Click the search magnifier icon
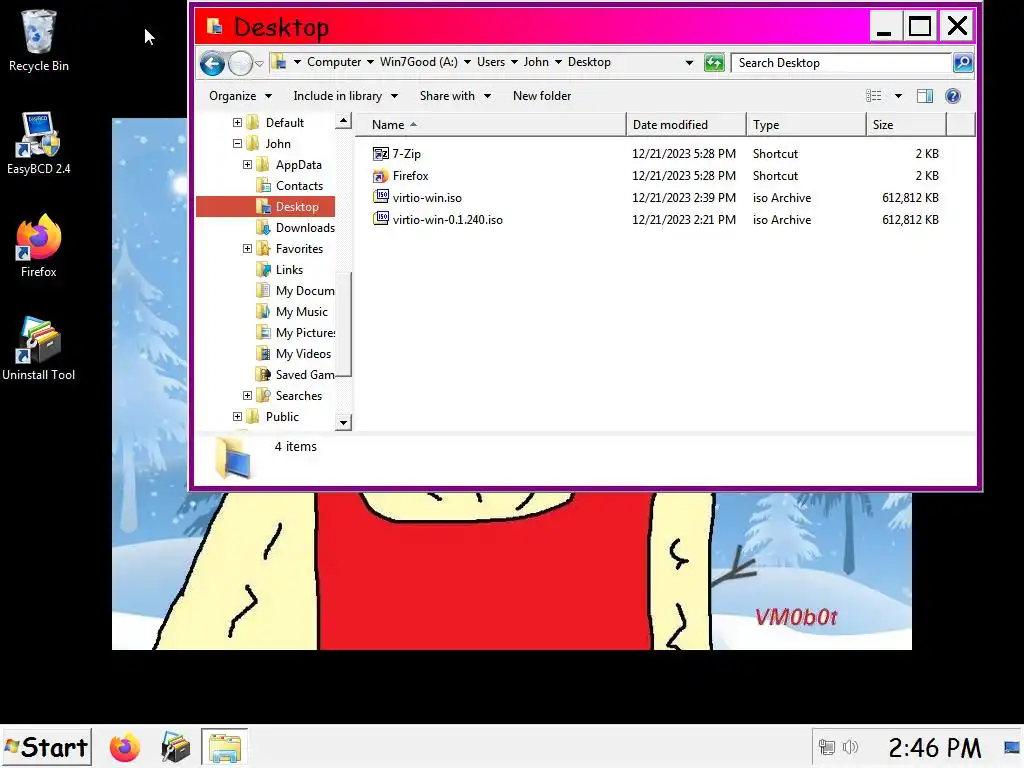This screenshot has width=1024, height=768. (x=963, y=63)
